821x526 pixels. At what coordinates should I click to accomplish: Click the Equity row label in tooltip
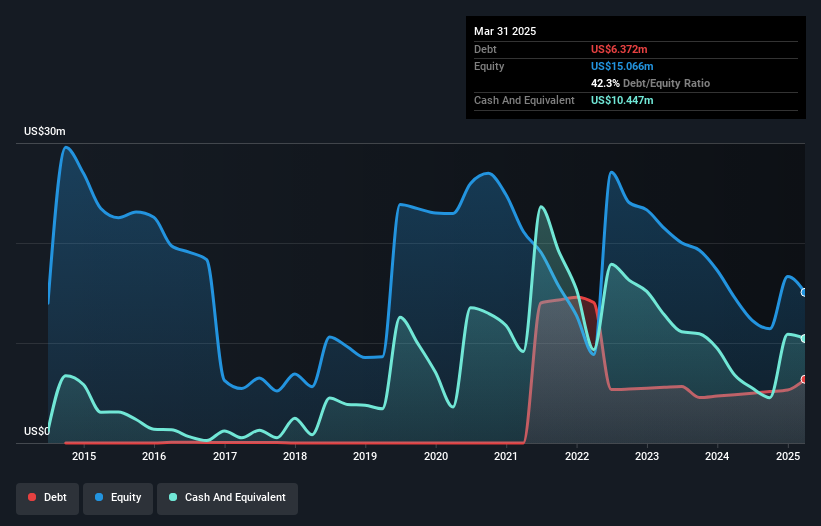[x=489, y=66]
